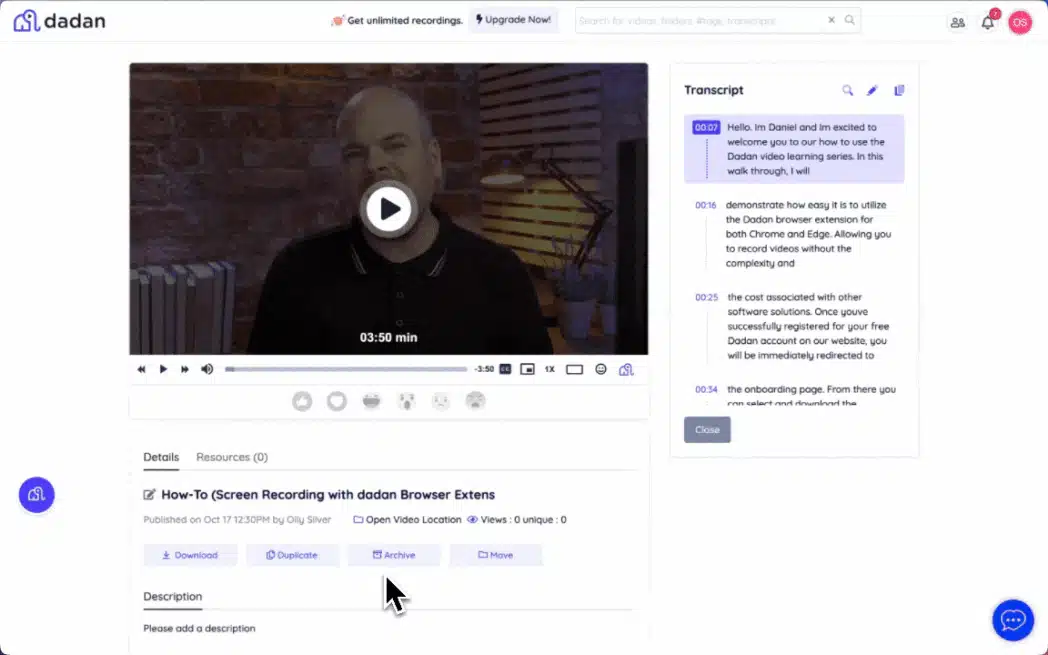Search within the Transcript panel

click(848, 90)
